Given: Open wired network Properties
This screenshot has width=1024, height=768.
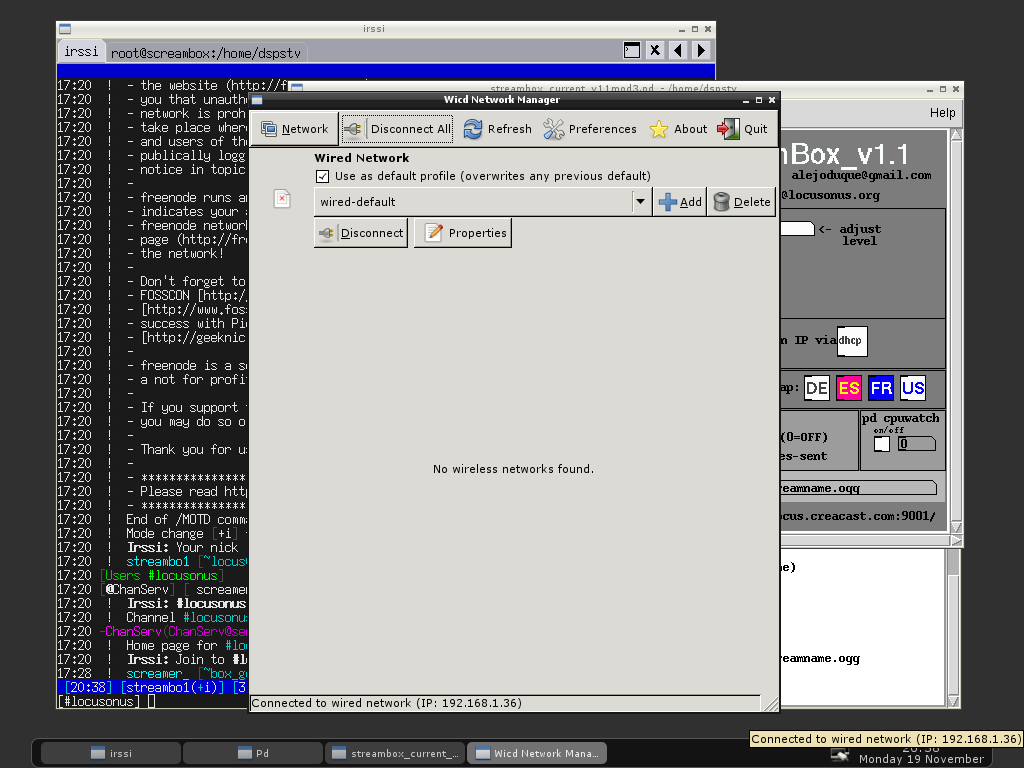Looking at the screenshot, I should [x=463, y=233].
